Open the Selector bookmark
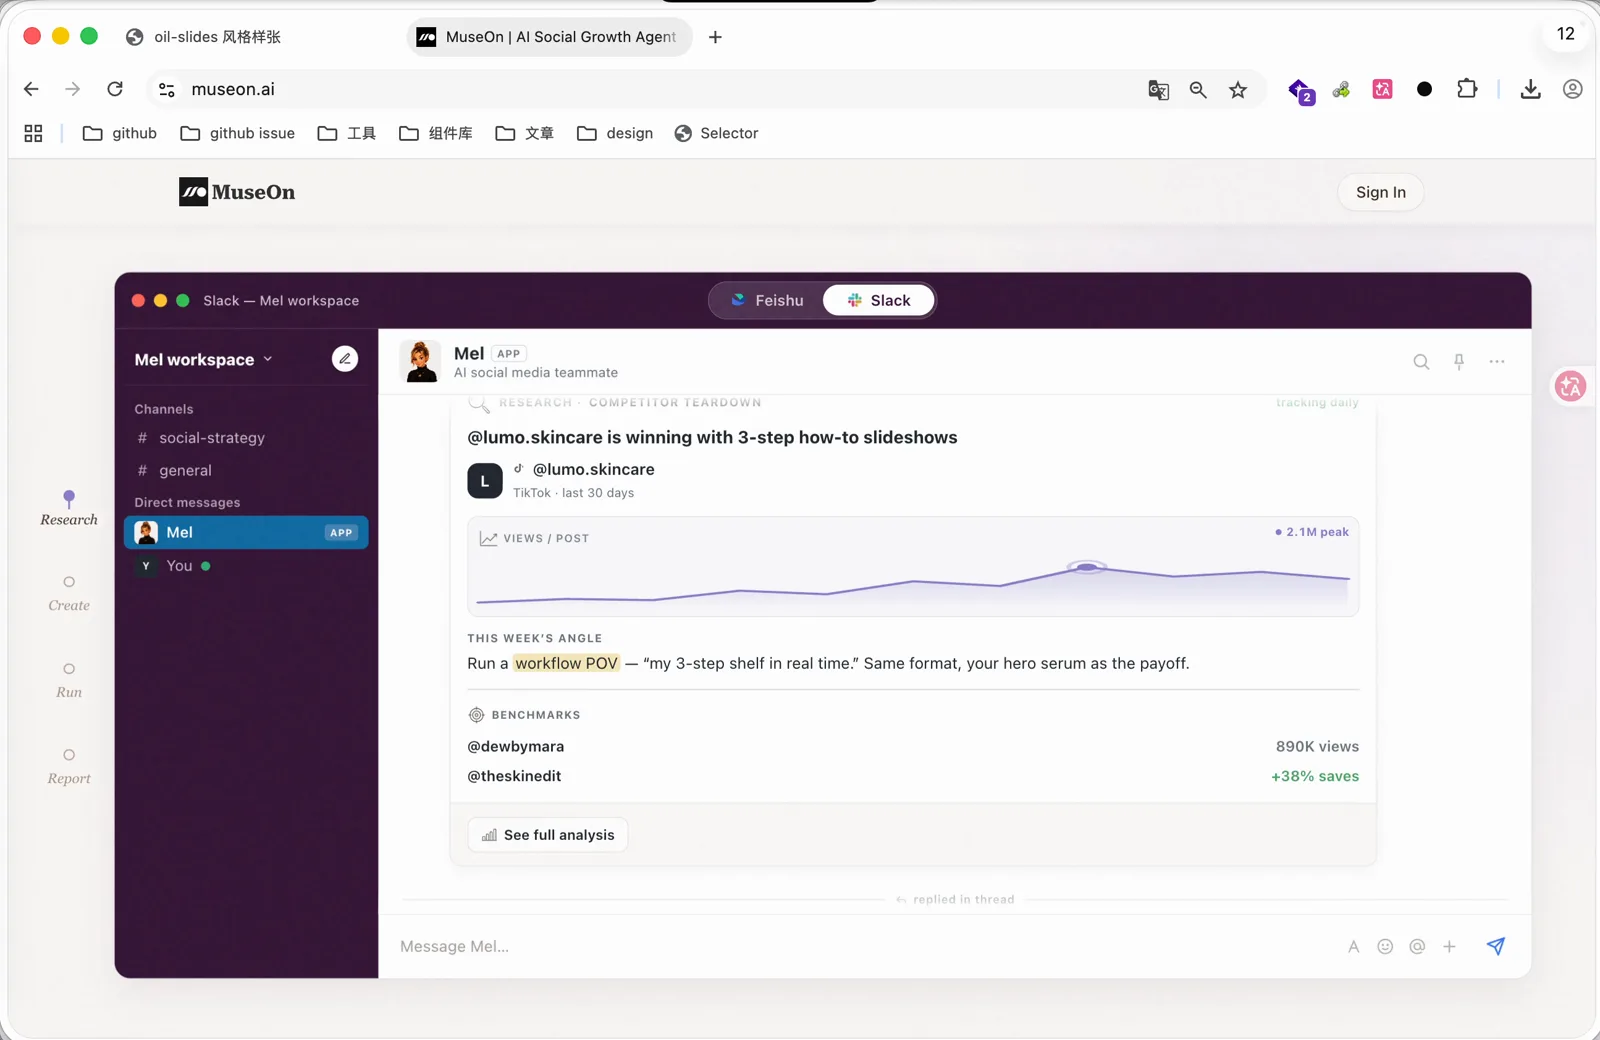This screenshot has height=1040, width=1600. tap(716, 133)
